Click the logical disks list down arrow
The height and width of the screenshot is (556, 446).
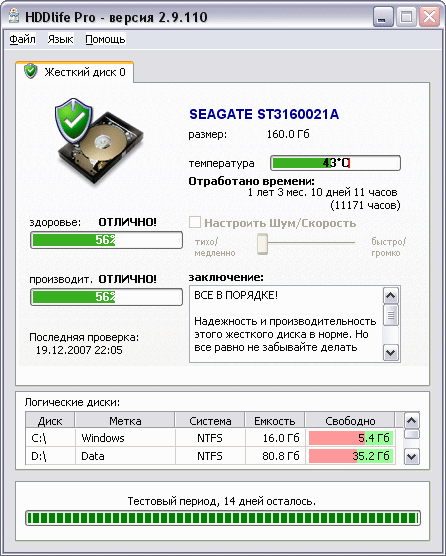[412, 456]
